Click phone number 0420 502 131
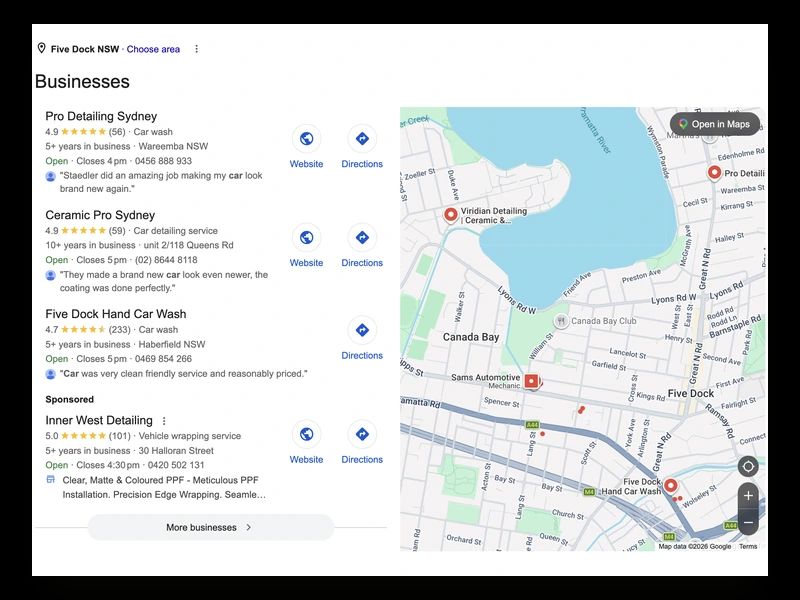 point(176,465)
